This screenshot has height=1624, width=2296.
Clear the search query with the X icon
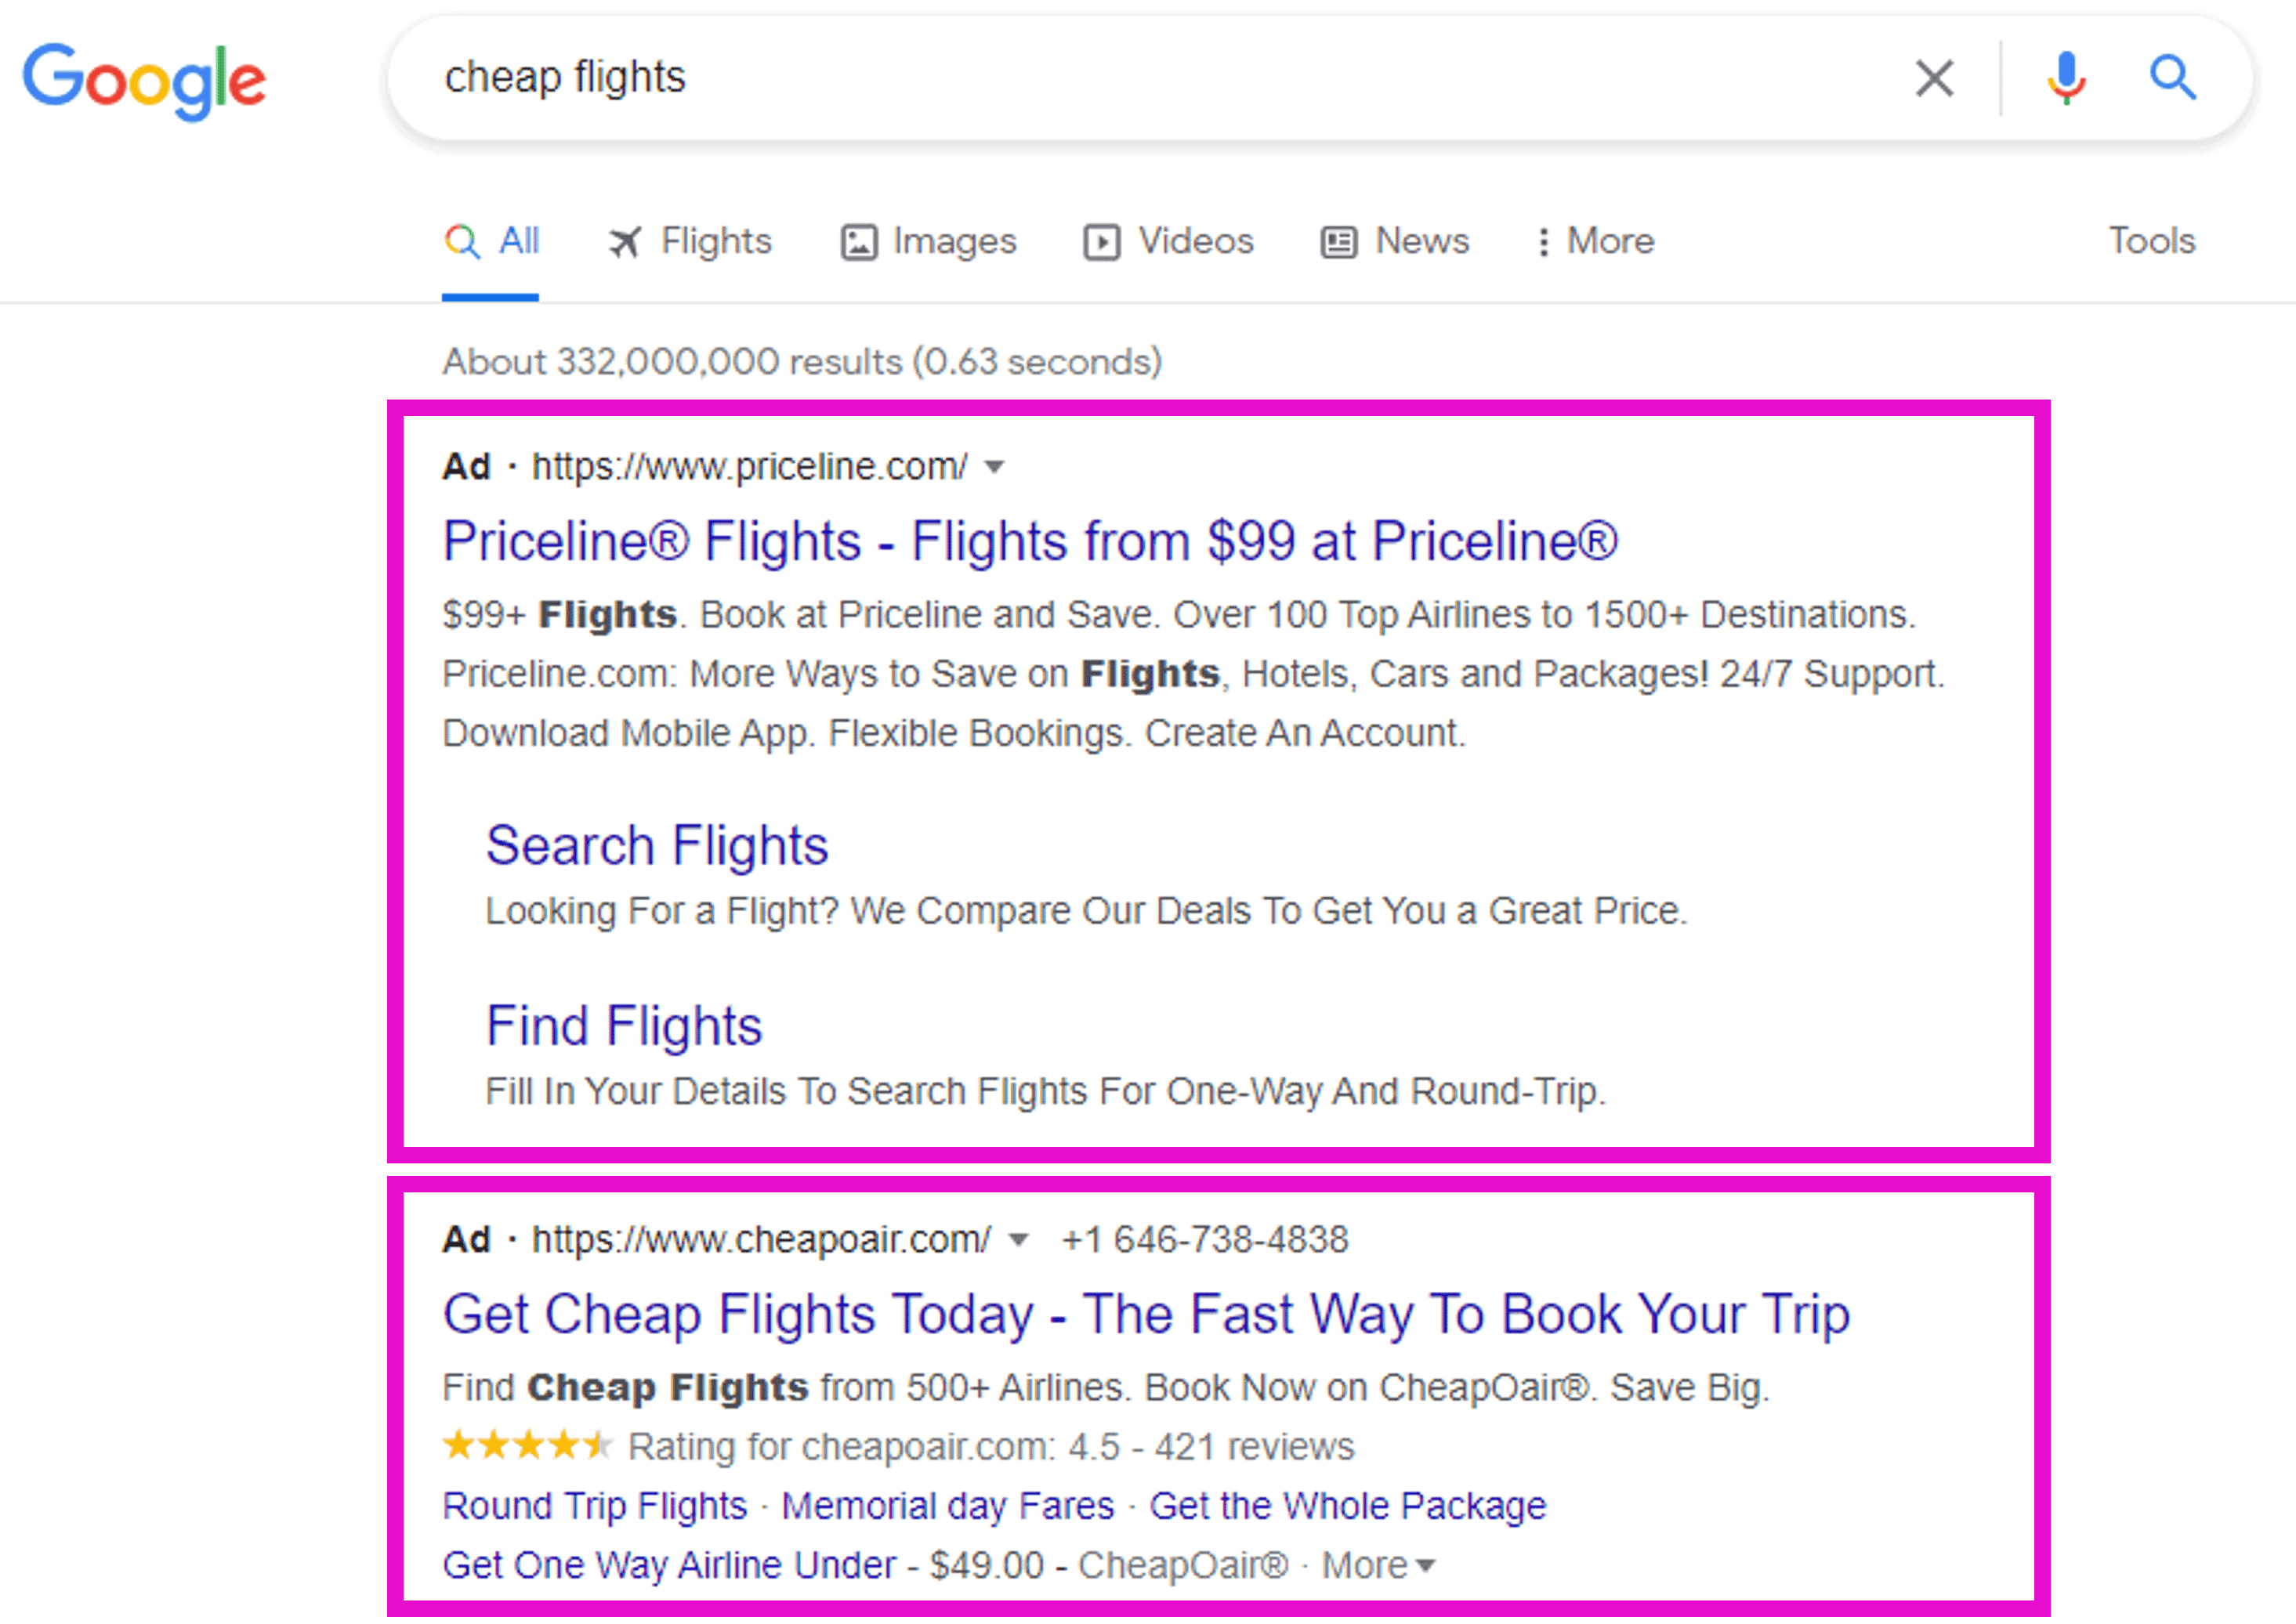tap(1933, 77)
